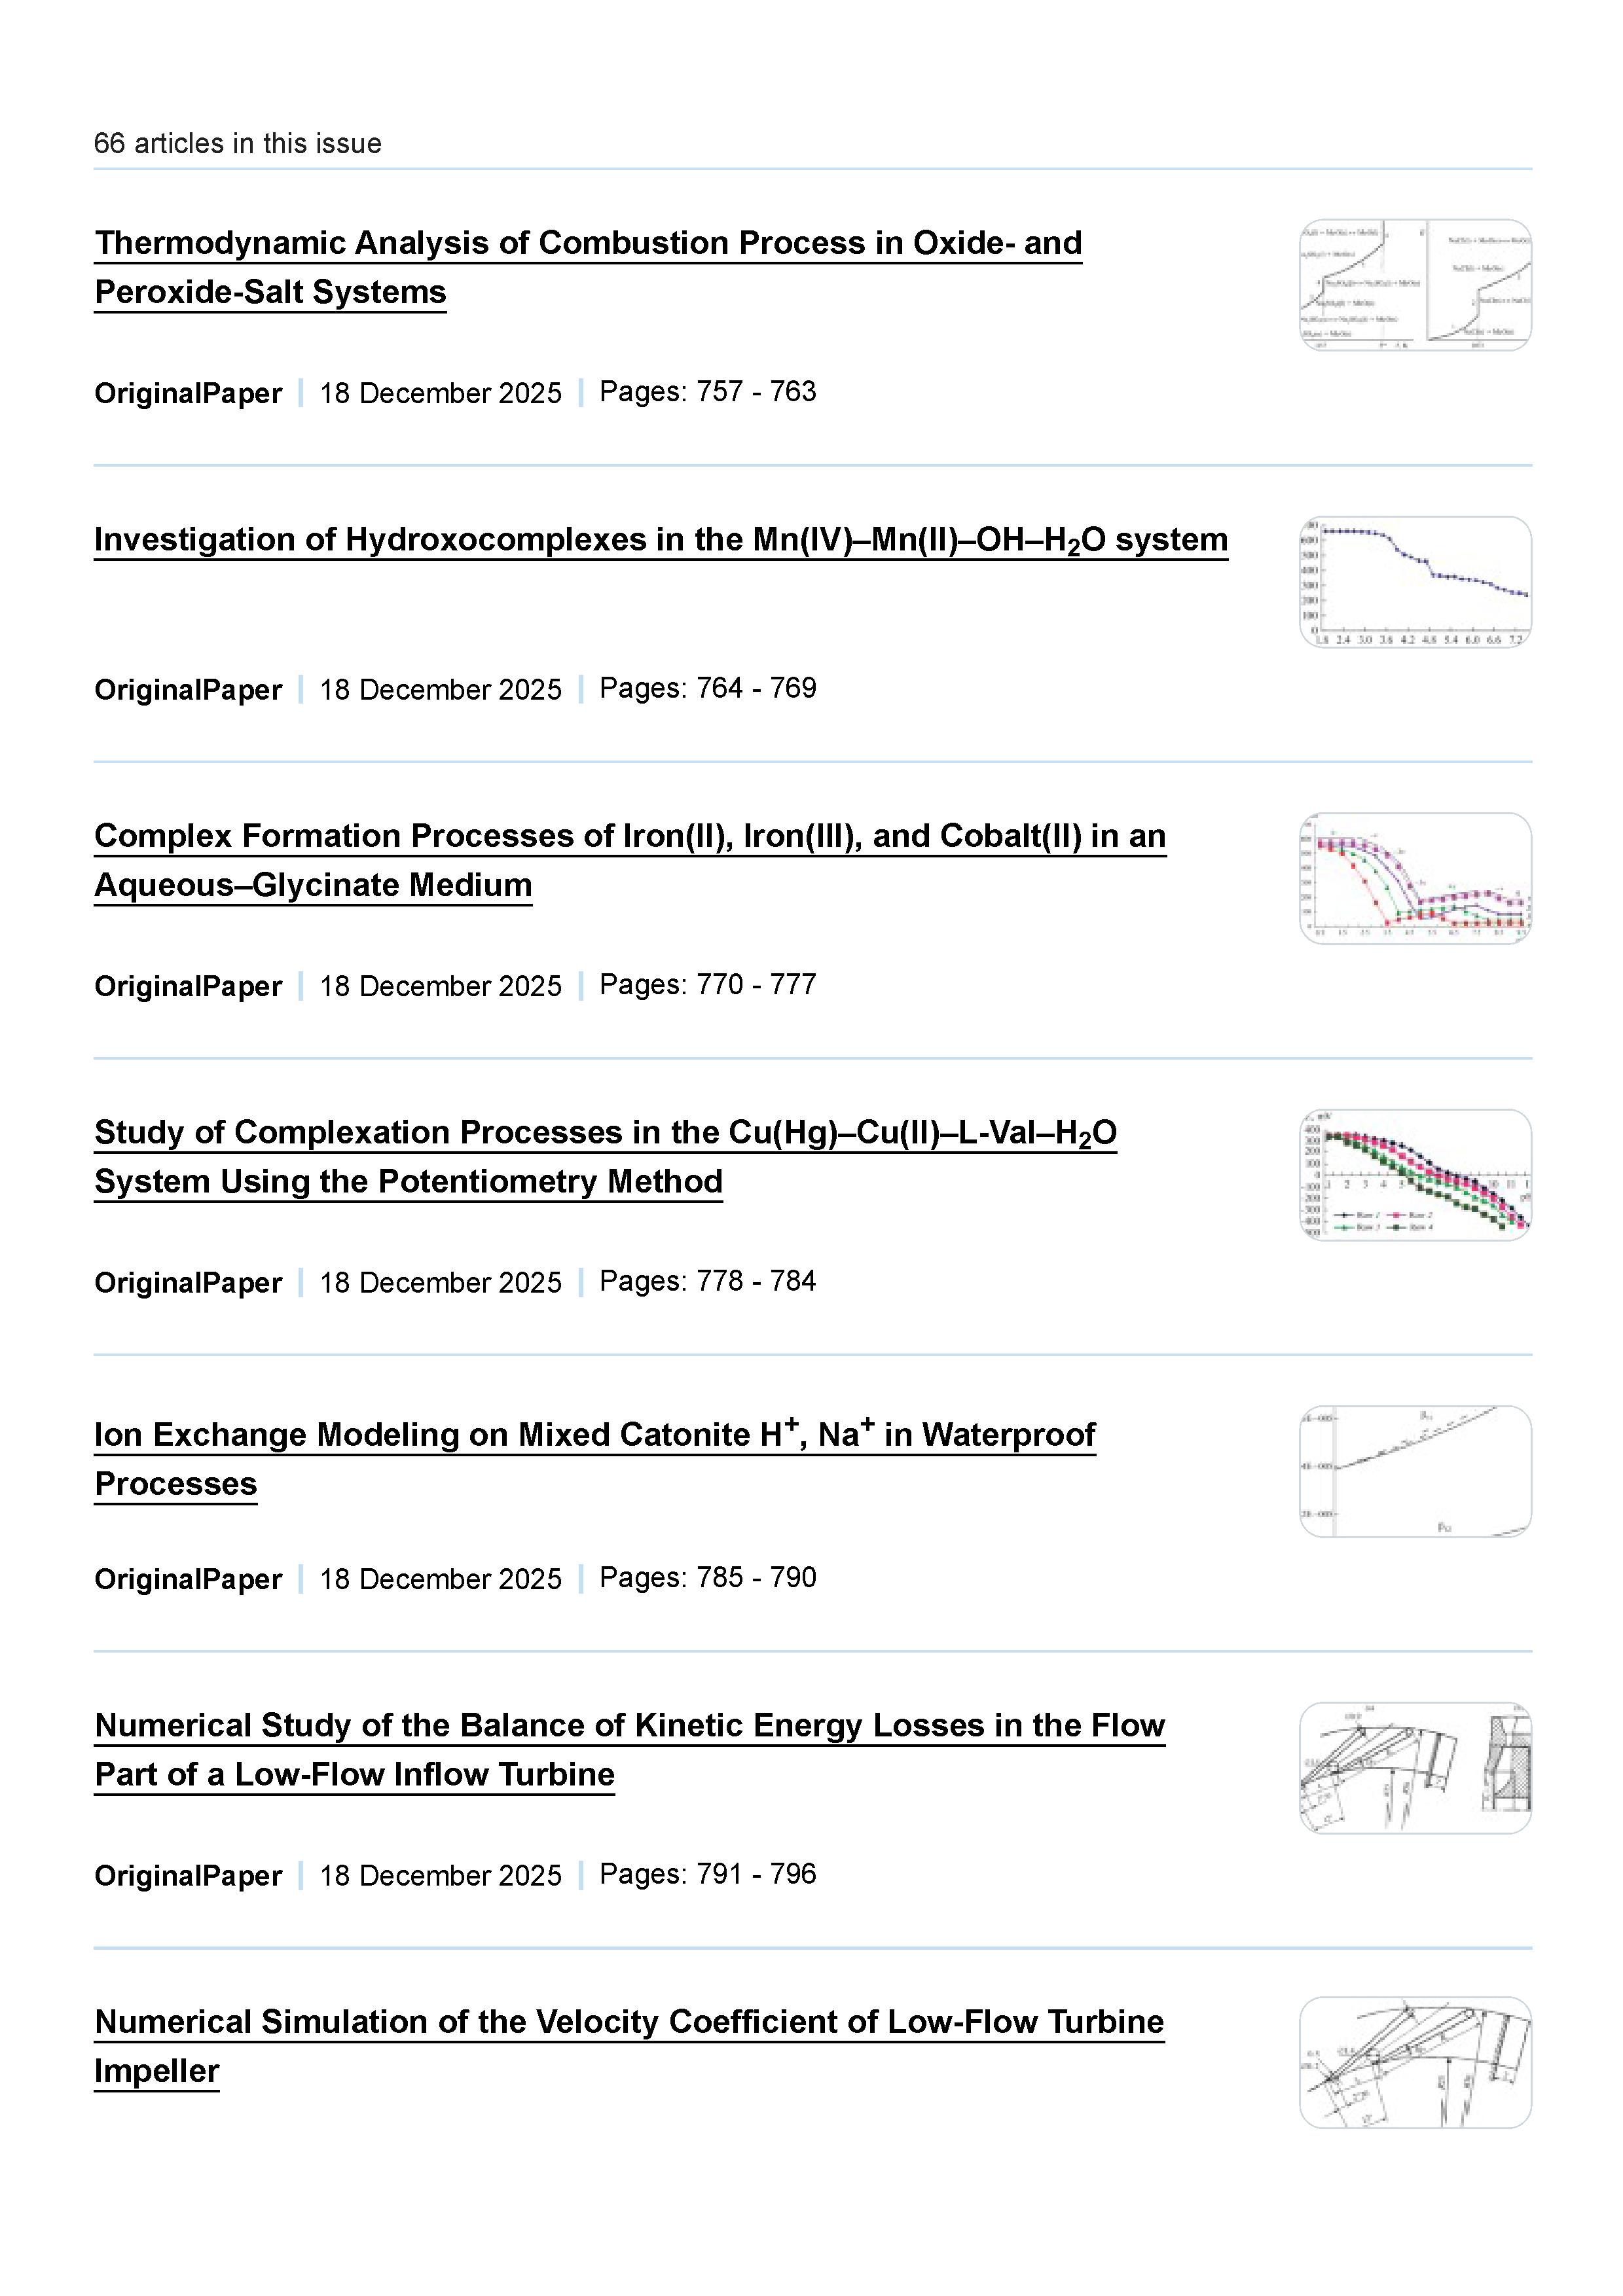Click the Turbine Impeller article diagram thumbnail
The height and width of the screenshot is (2296, 1623).
pos(1415,2062)
